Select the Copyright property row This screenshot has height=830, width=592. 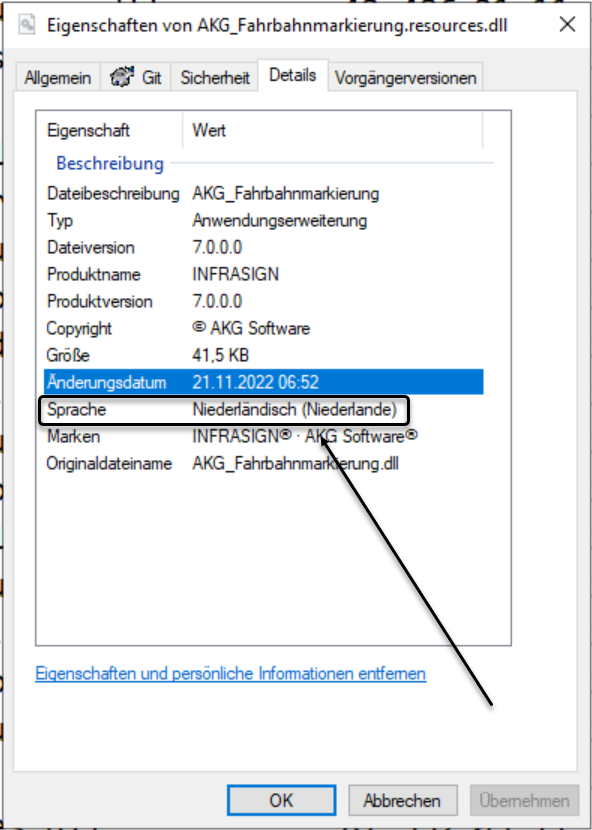click(x=264, y=328)
